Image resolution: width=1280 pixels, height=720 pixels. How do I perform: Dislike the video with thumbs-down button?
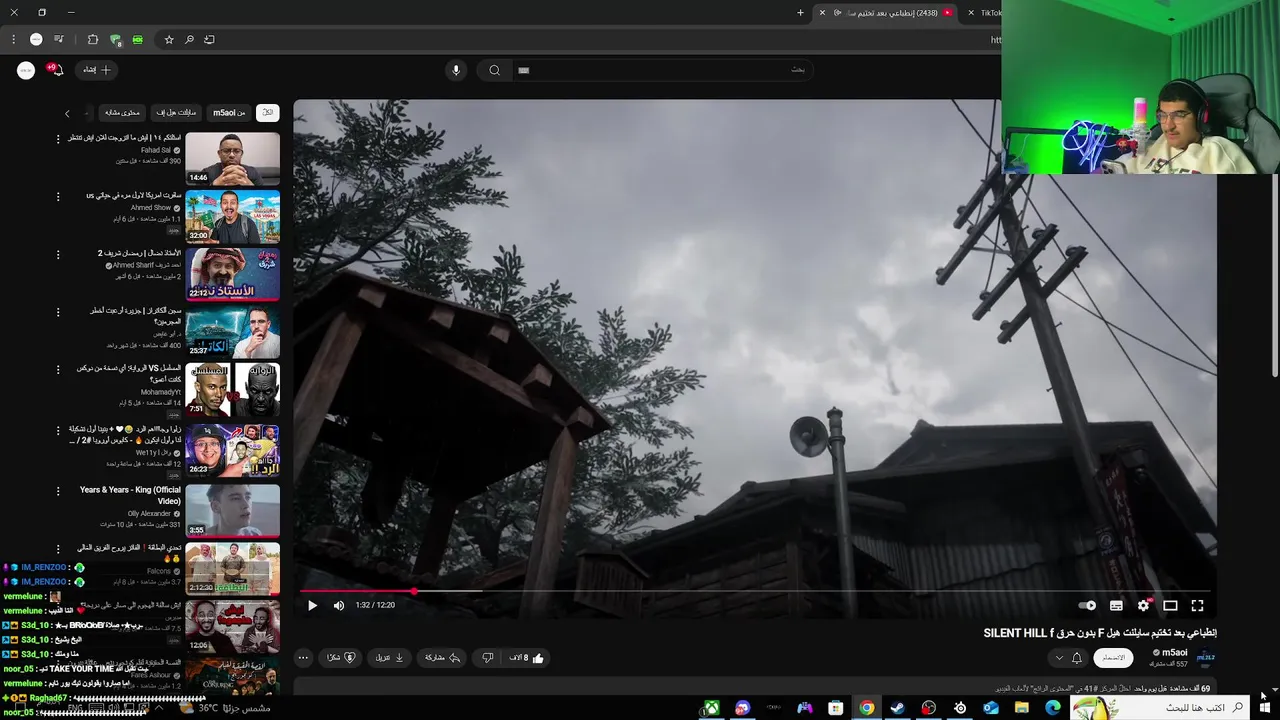tap(488, 658)
